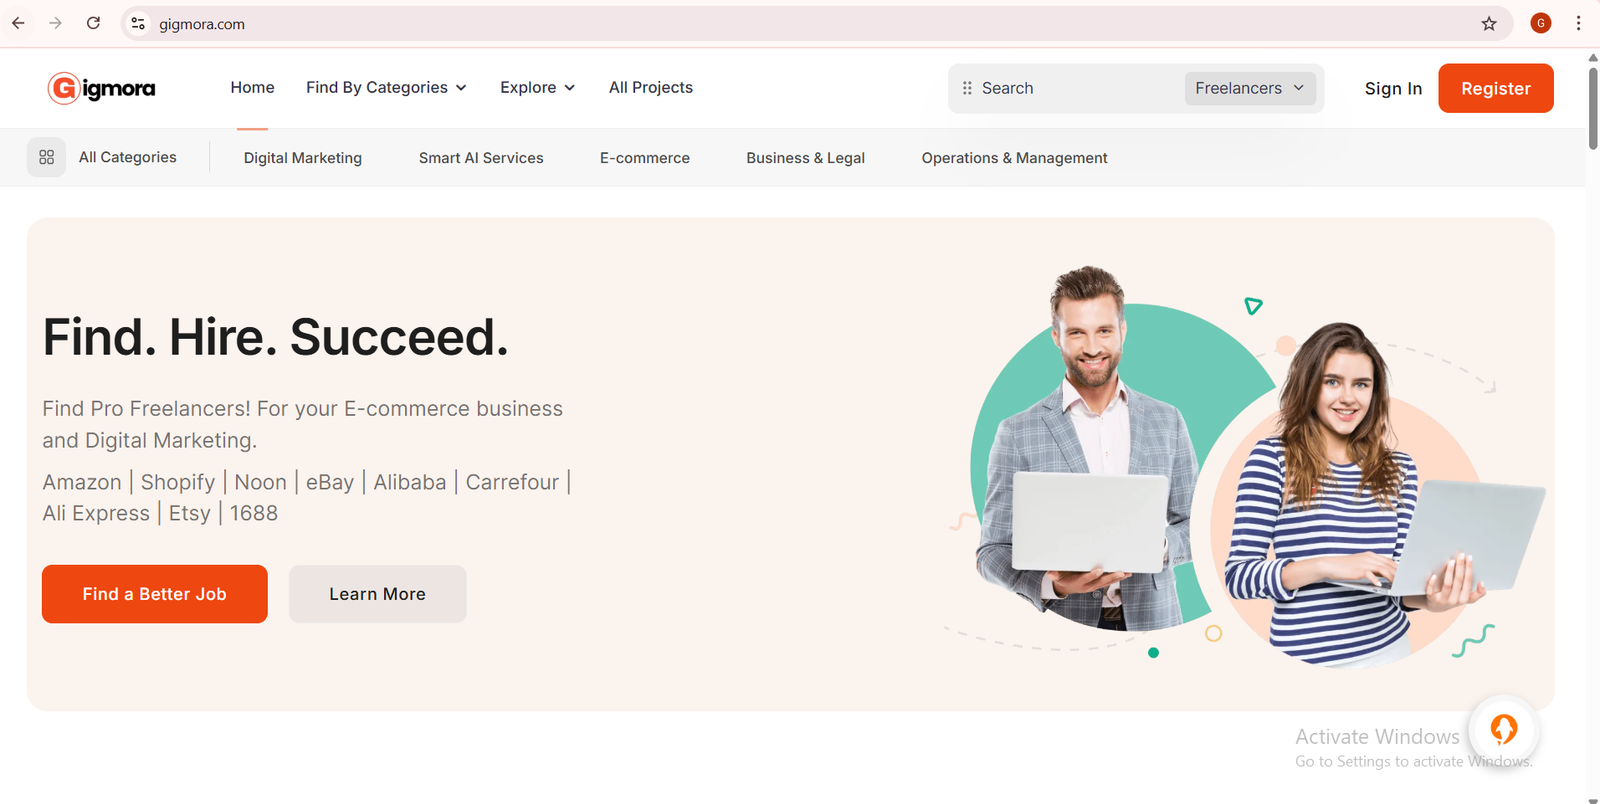Bookmark this page with the star icon
This screenshot has width=1600, height=804.
click(x=1489, y=23)
